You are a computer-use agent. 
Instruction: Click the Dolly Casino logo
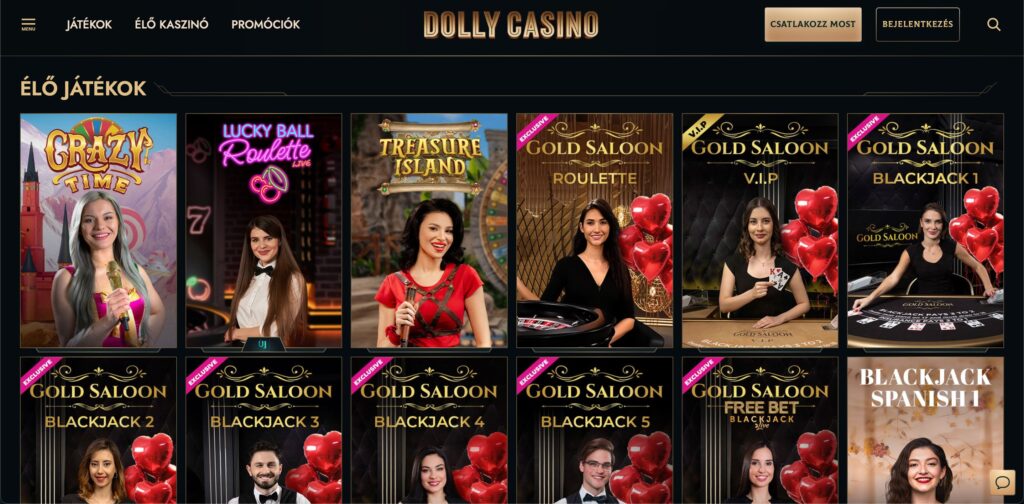[511, 25]
